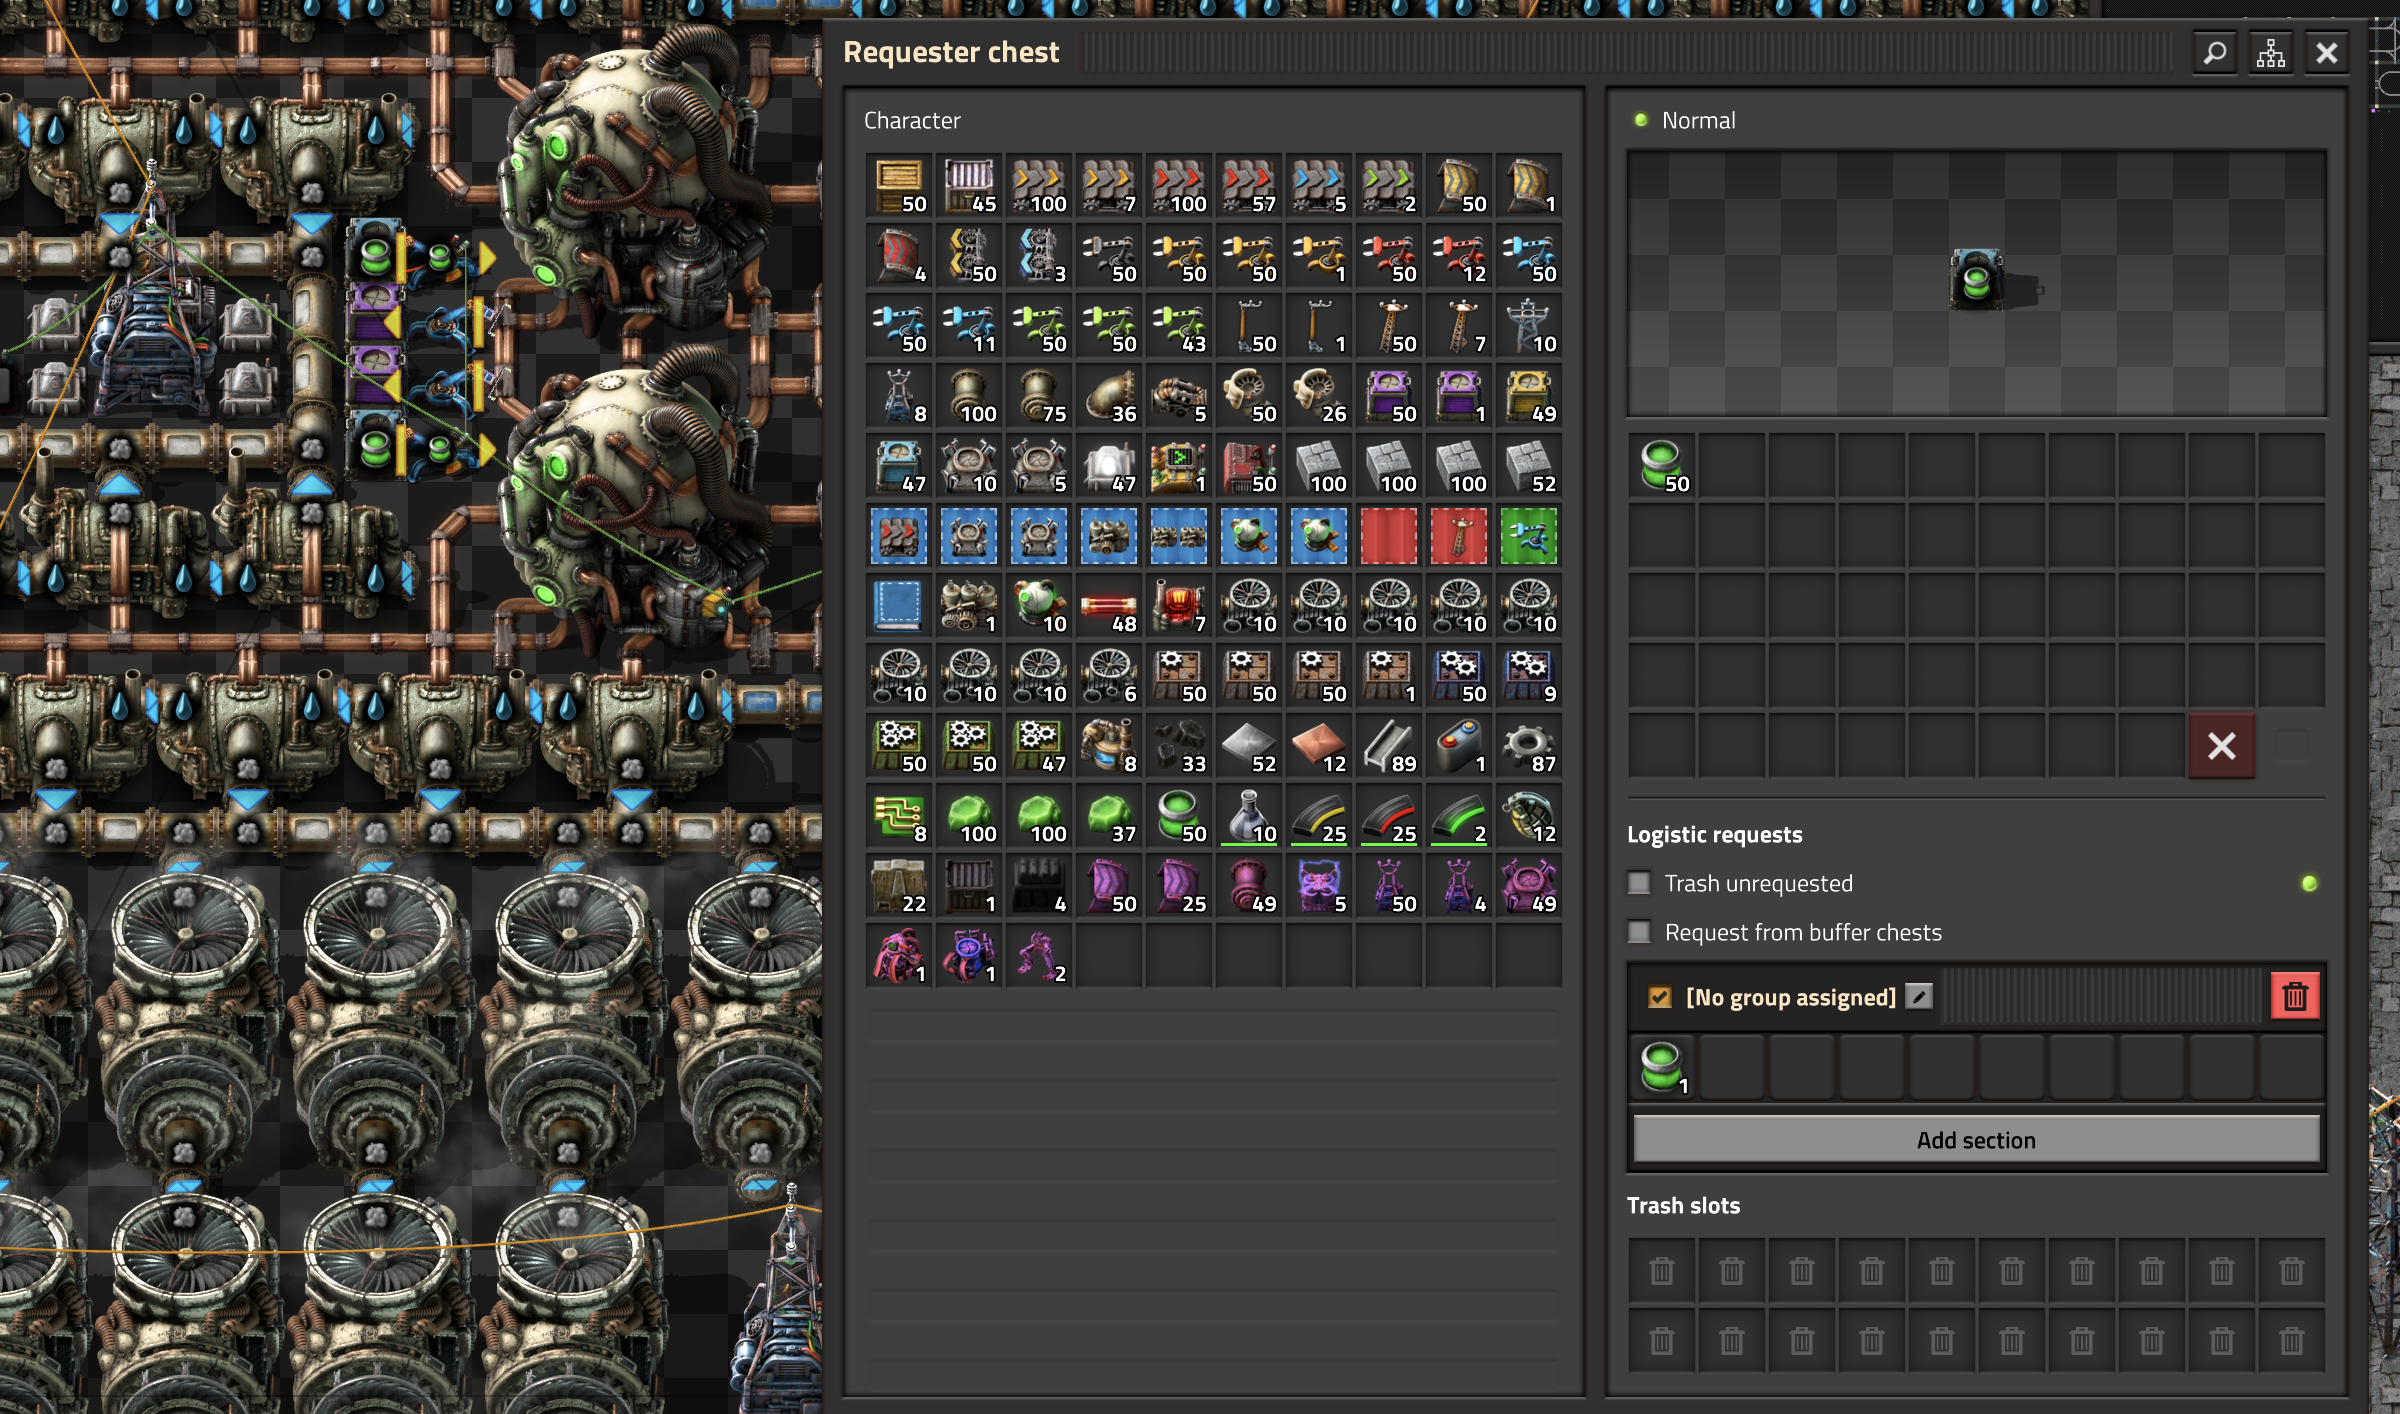Screen dimensions: 2400x1414
Task: Select the red long-handed inserter stack of 12
Action: pos(1459,256)
